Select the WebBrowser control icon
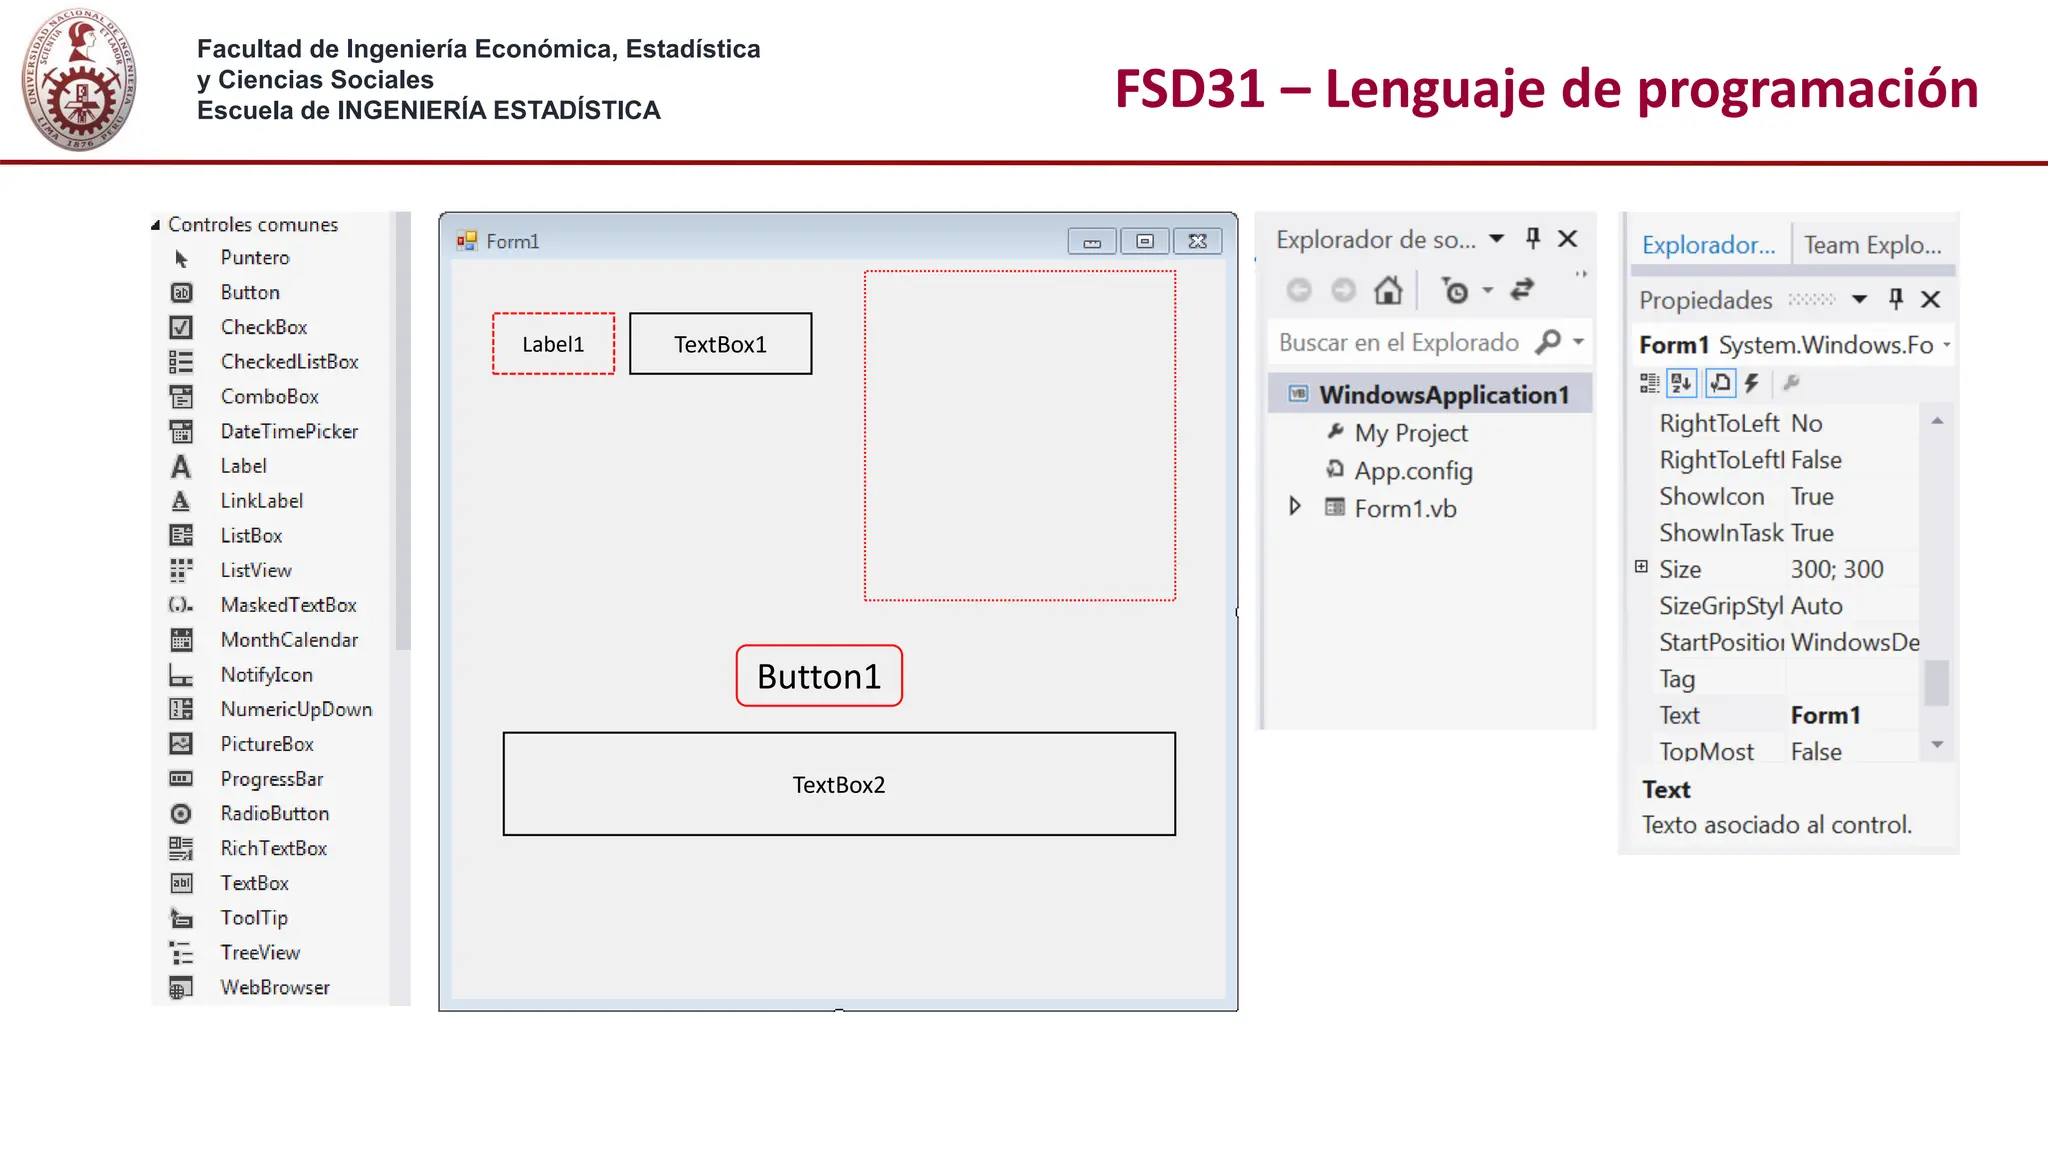Screen dimensions: 2048x1152 click(181, 988)
